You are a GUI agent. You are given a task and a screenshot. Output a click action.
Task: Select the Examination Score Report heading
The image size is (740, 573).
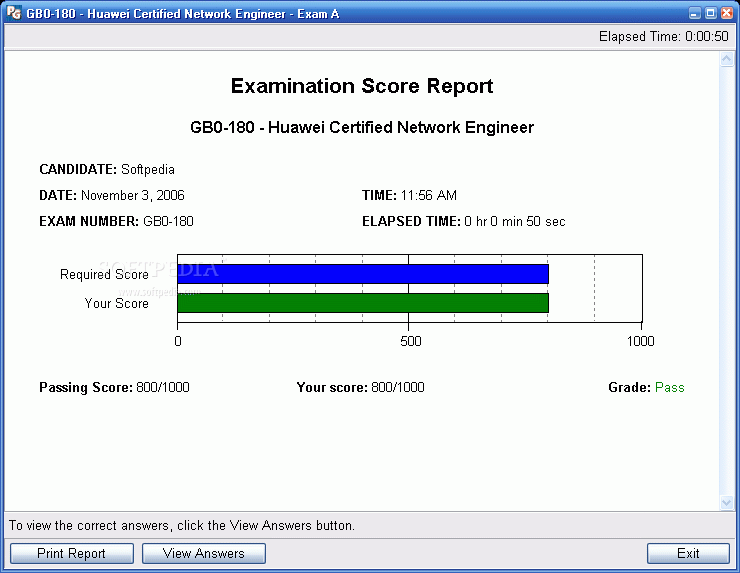[362, 86]
